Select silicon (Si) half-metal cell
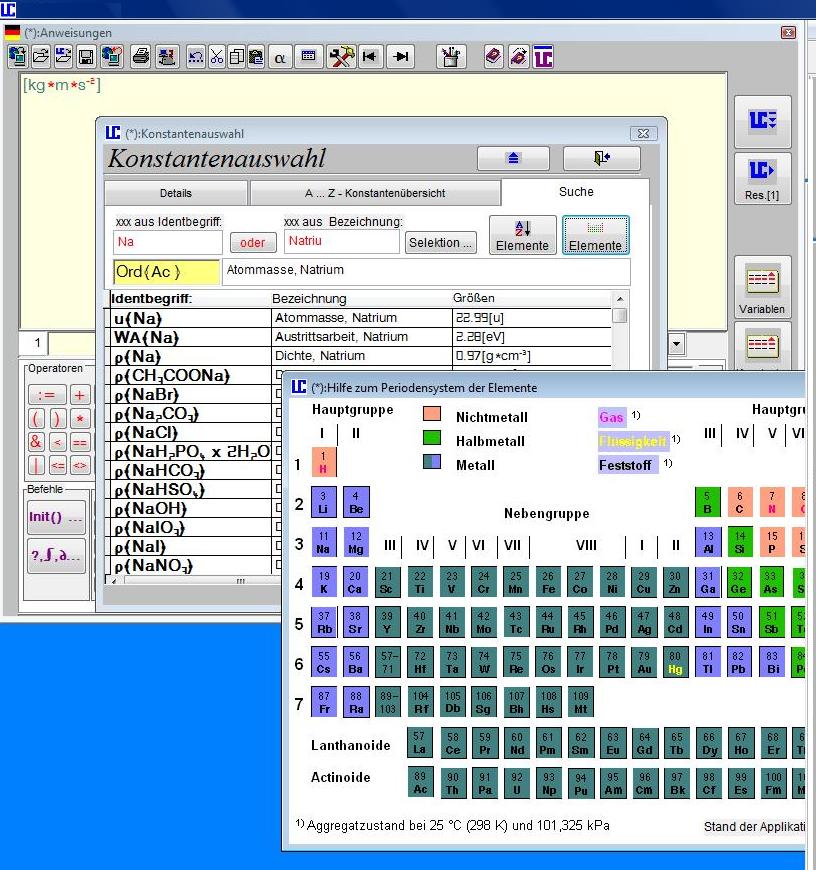 (739, 542)
